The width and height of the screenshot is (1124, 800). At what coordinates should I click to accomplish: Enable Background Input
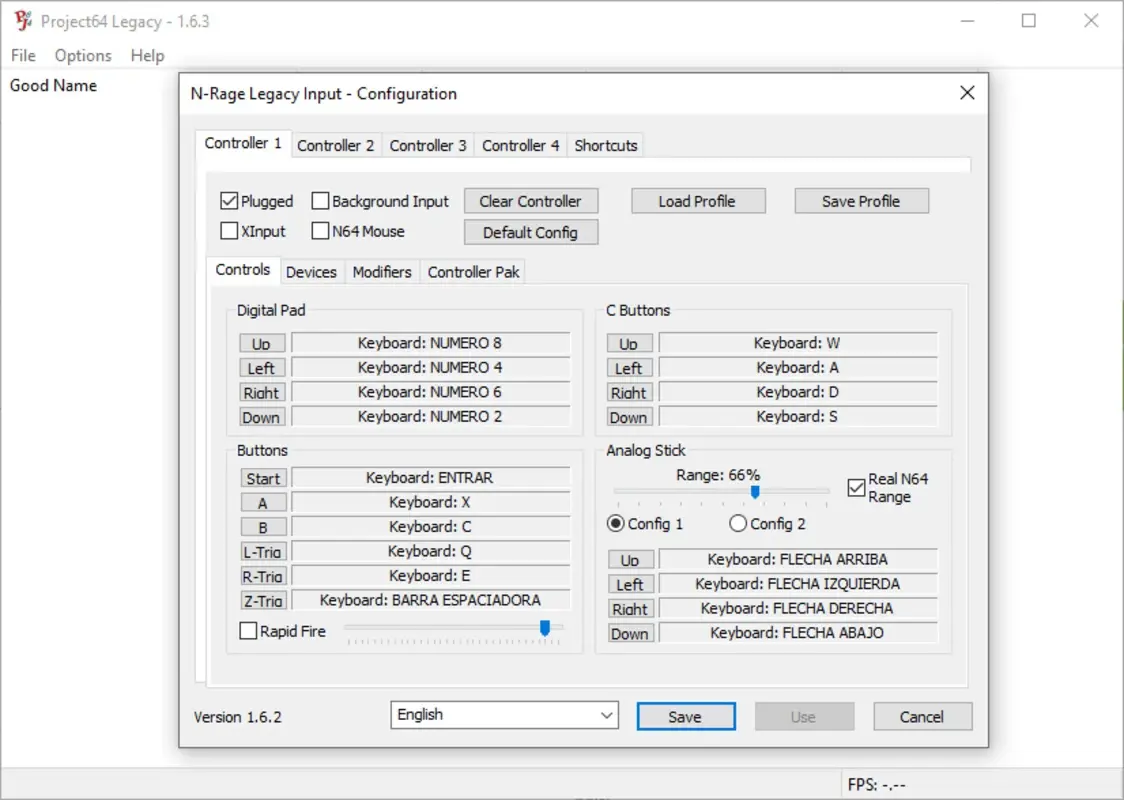[320, 200]
